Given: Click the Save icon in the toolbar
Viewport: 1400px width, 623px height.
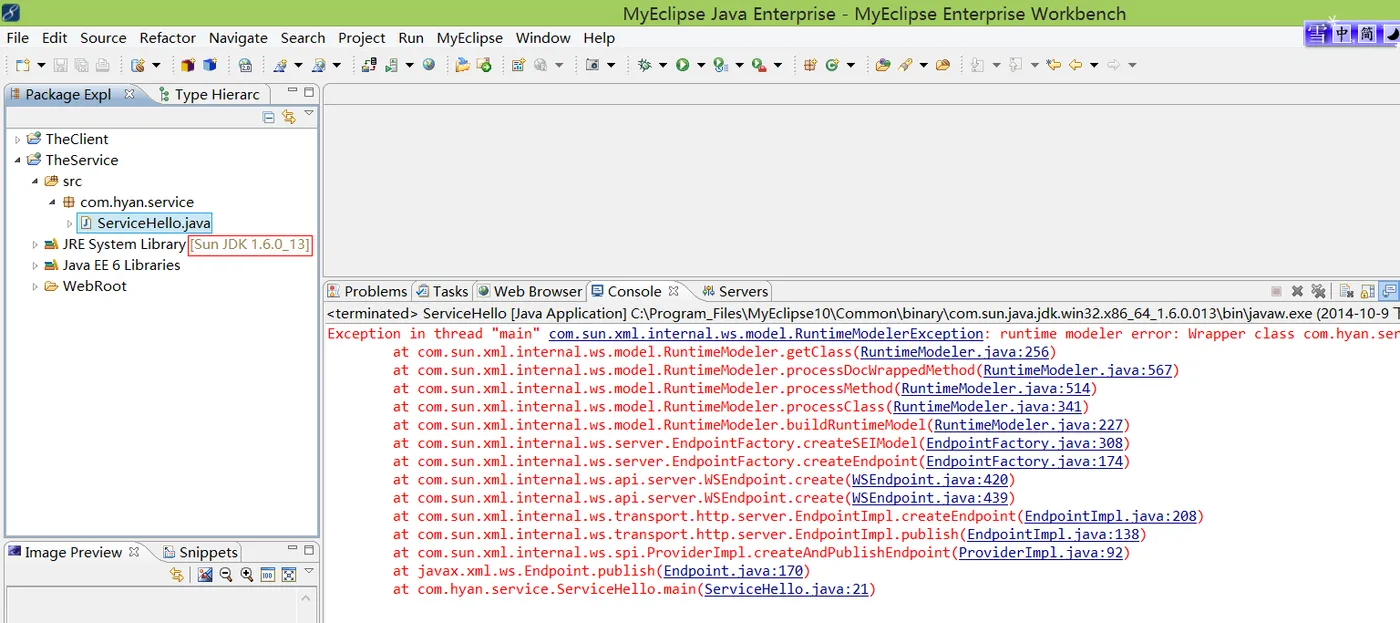Looking at the screenshot, I should (60, 65).
